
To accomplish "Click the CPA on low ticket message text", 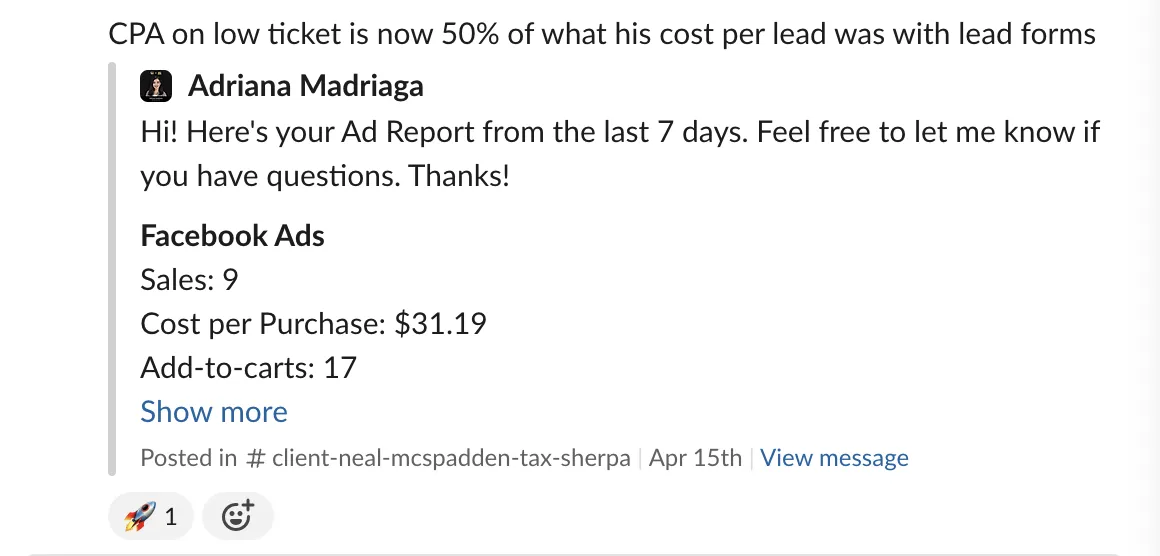I will click(602, 34).
